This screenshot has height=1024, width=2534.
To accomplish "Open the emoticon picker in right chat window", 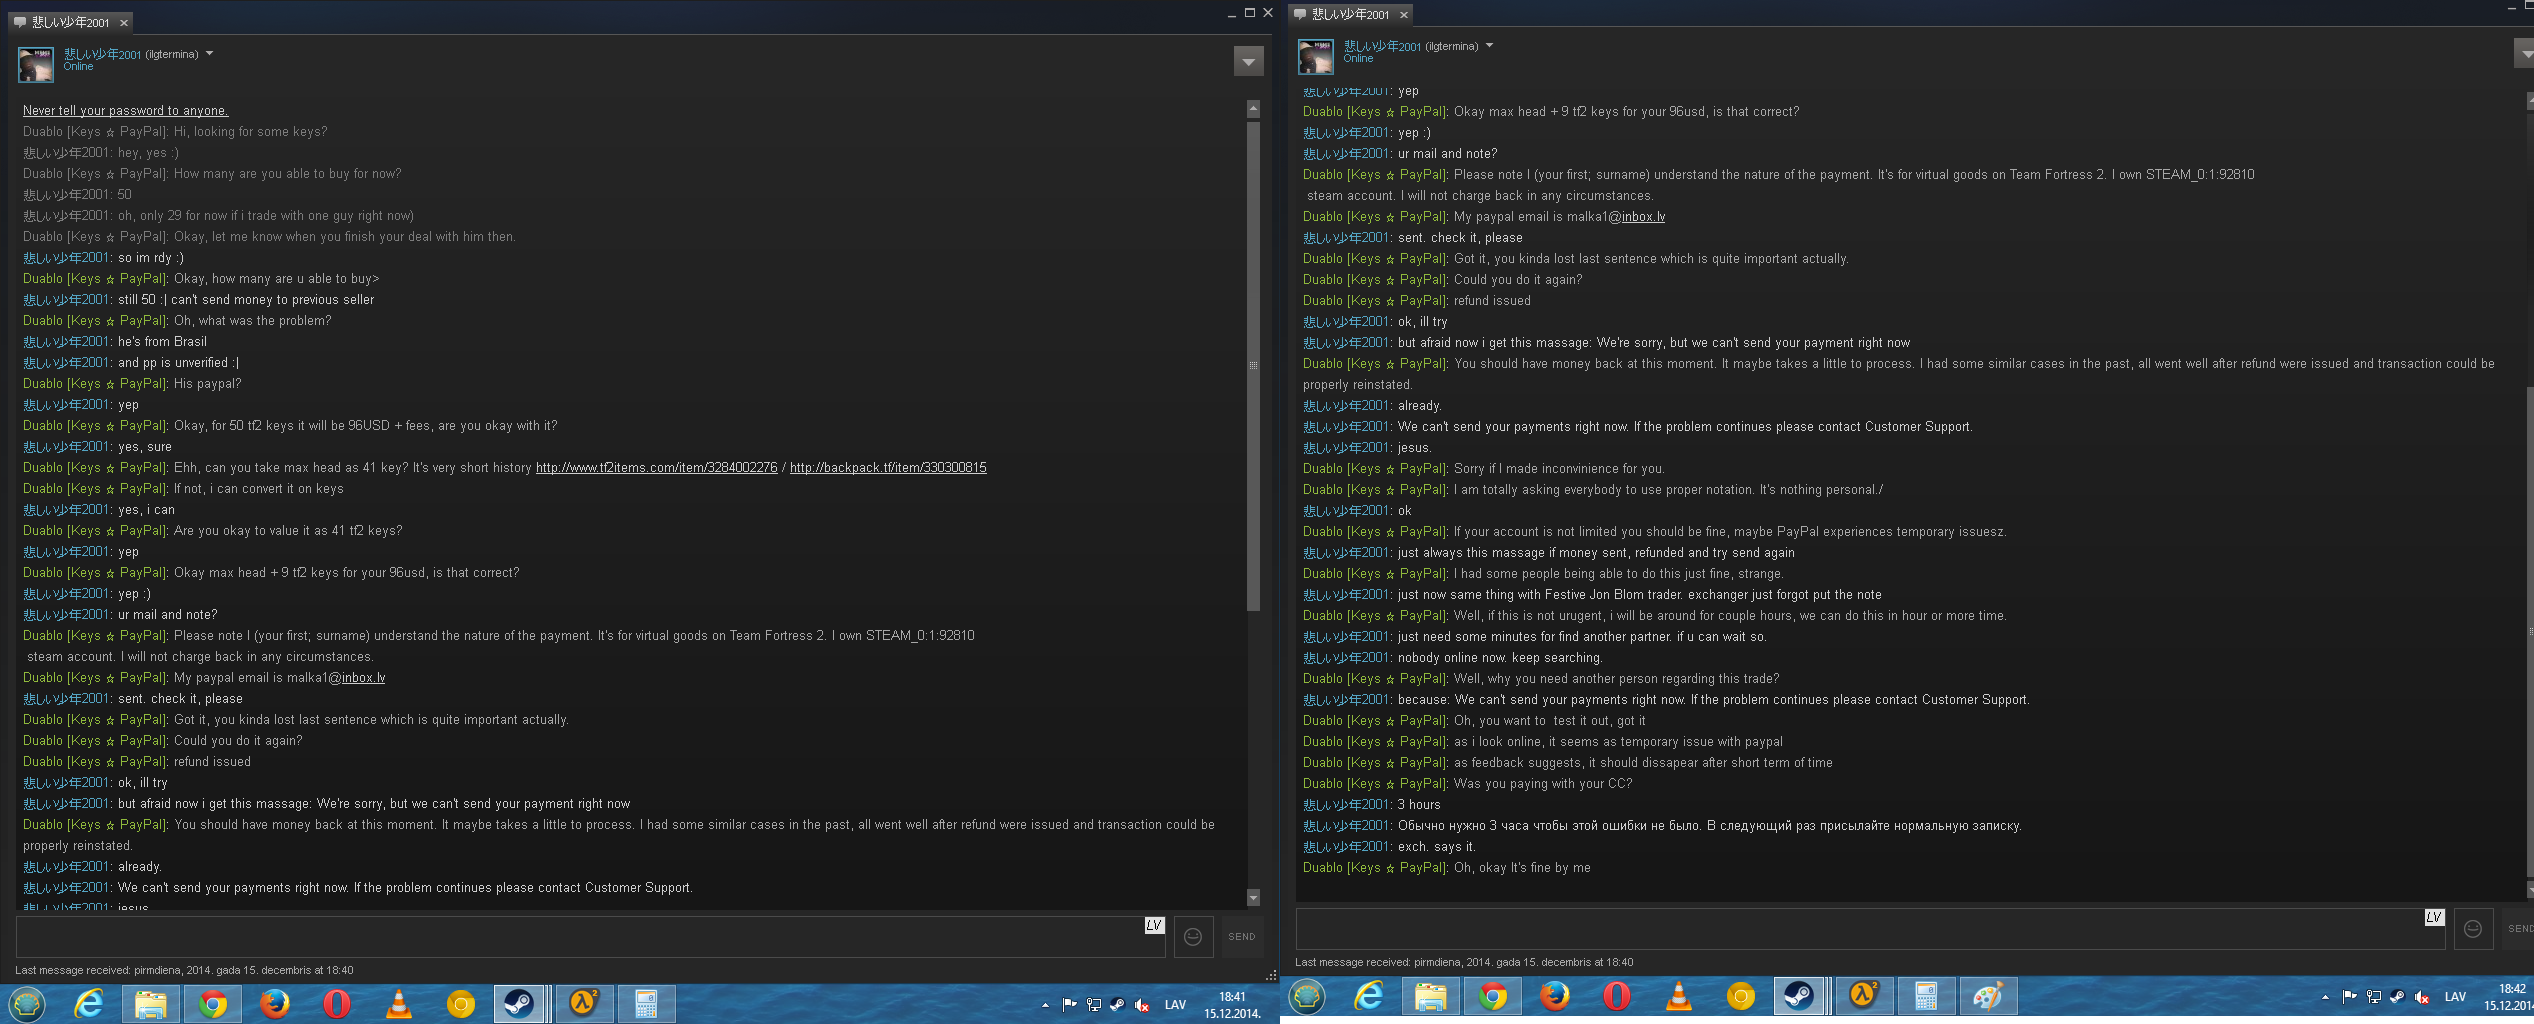I will [x=2472, y=929].
